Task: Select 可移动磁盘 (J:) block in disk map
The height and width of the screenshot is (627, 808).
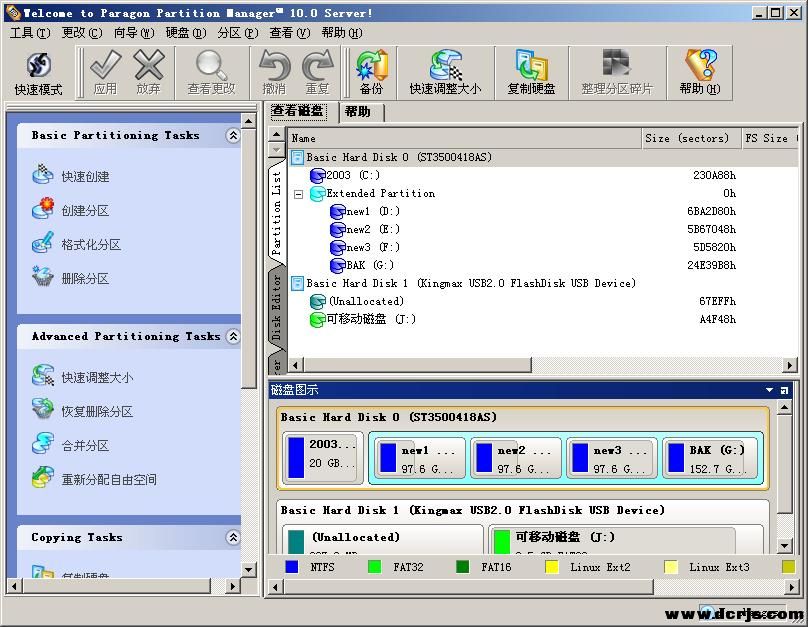Action: pyautogui.click(x=625, y=539)
